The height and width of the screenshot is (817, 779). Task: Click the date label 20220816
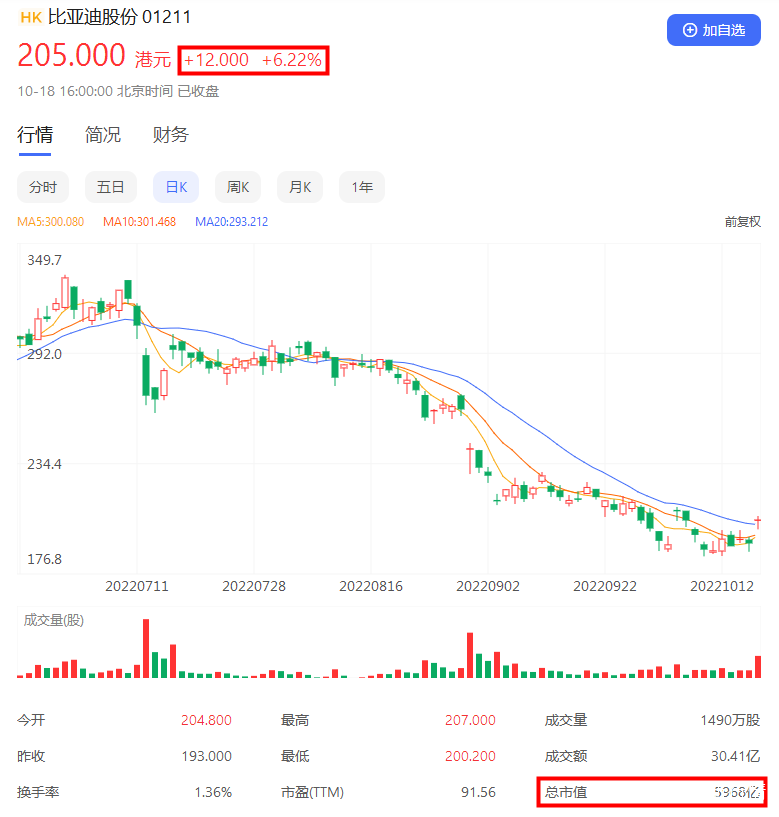point(371,587)
